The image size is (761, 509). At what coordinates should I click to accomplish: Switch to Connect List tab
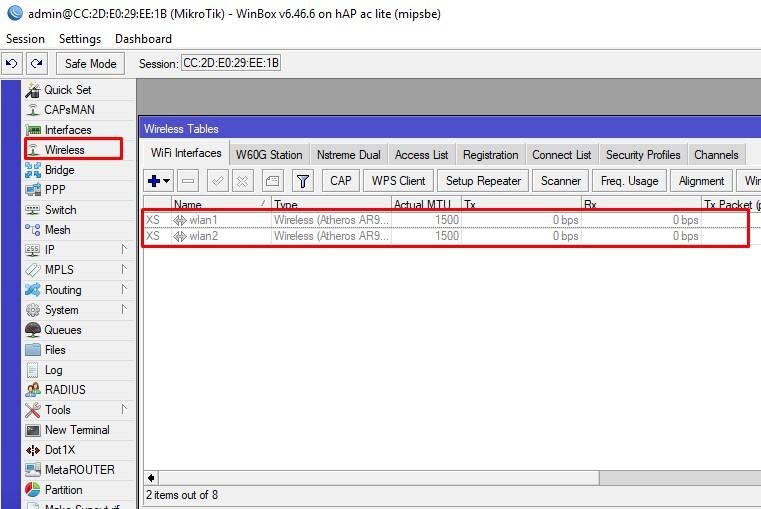562,155
